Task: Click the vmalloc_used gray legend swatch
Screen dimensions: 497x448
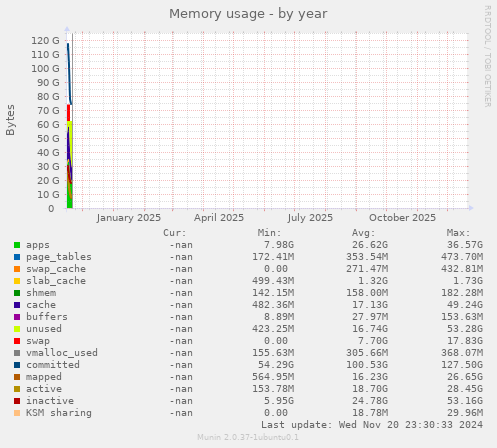Action: click(x=17, y=353)
